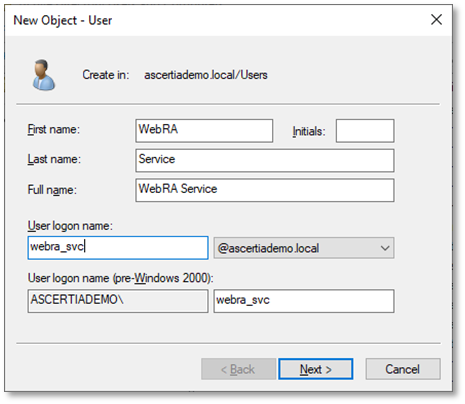Image resolution: width=465 pixels, height=404 pixels.
Task: Click the User logon name label
Action: click(70, 226)
